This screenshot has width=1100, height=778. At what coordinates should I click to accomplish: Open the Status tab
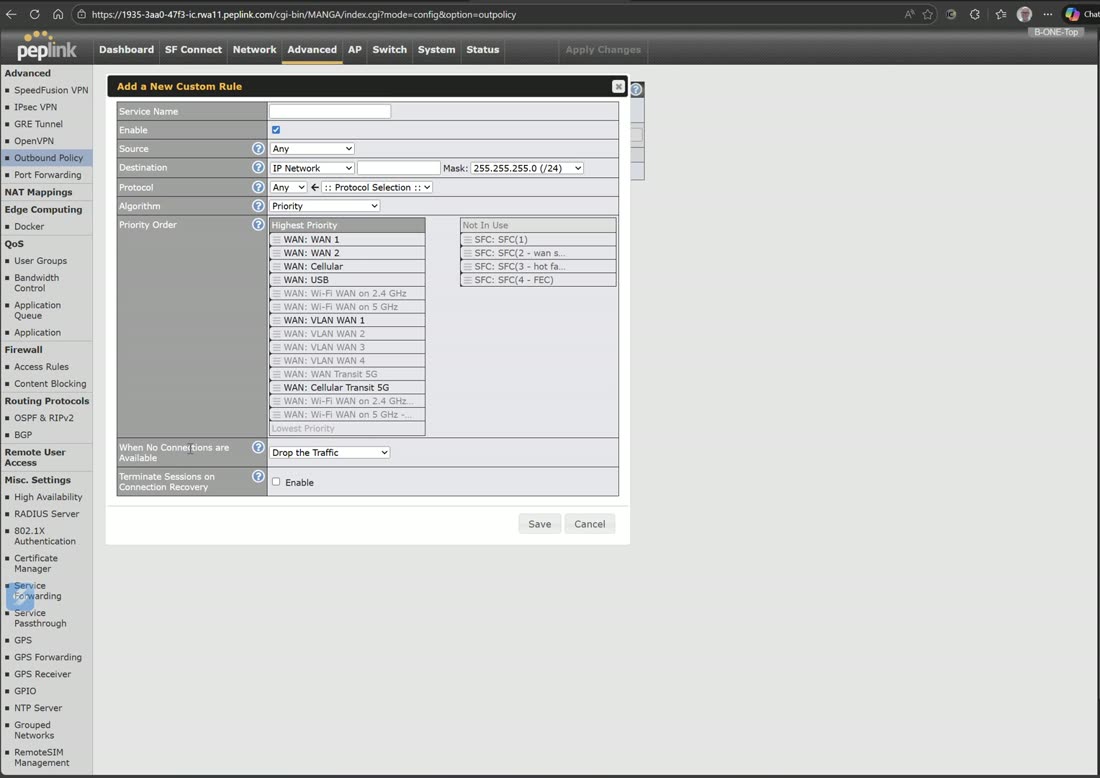483,50
